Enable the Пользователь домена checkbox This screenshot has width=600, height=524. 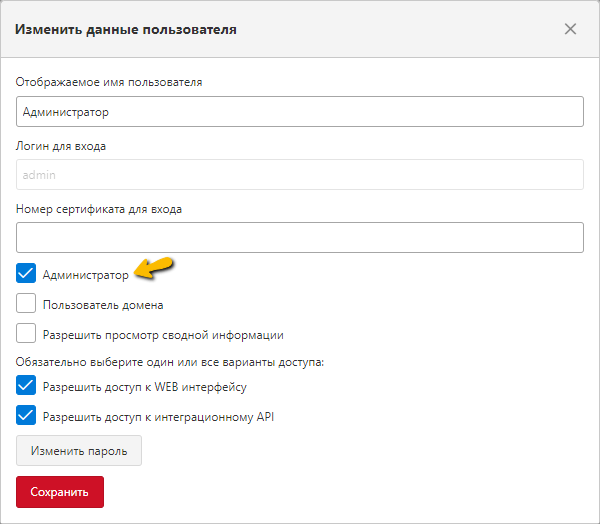click(26, 303)
